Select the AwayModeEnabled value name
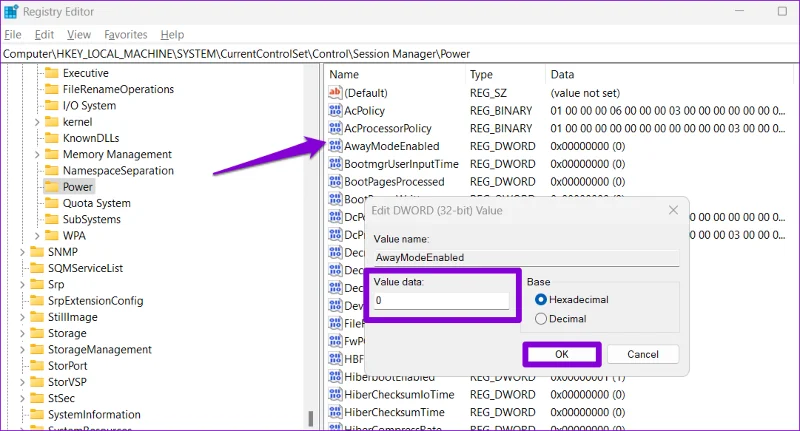This screenshot has width=800, height=431. pyautogui.click(x=391, y=146)
